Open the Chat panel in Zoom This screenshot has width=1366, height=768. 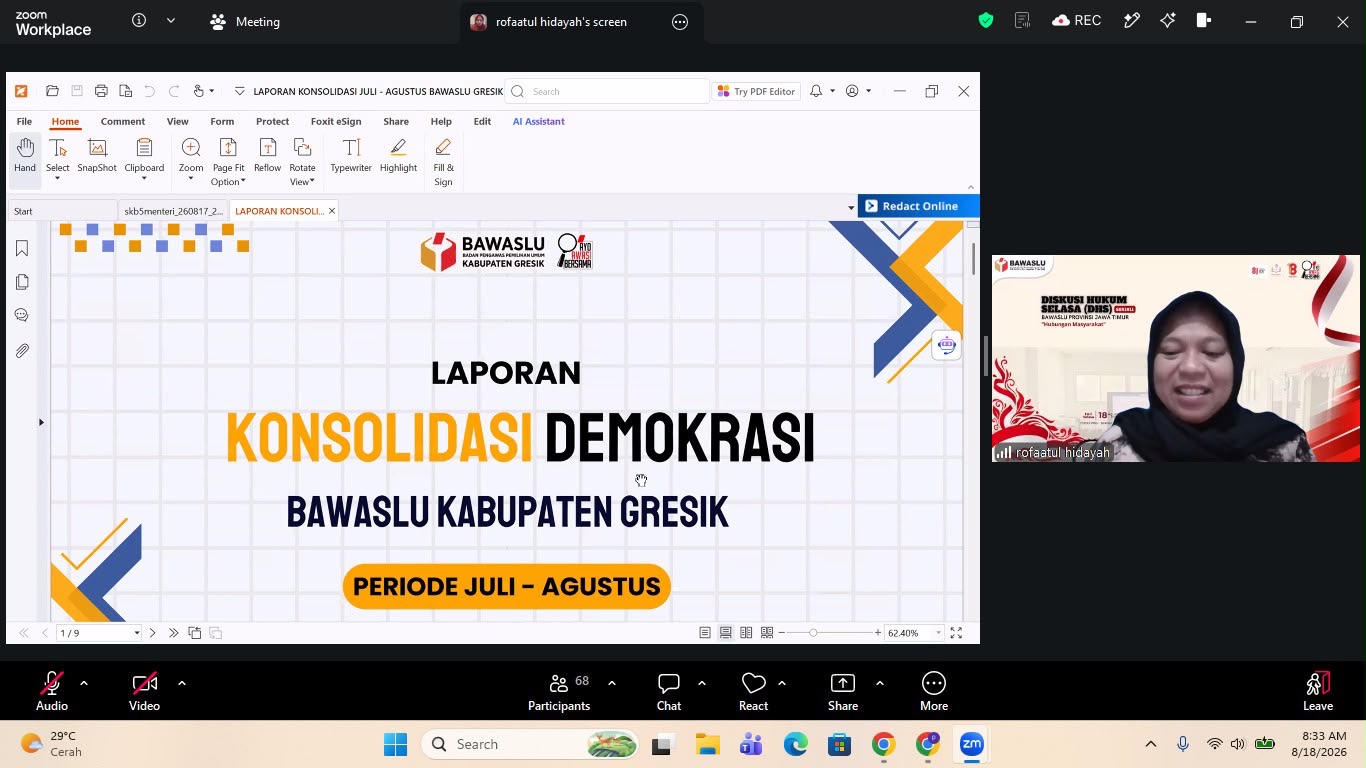pyautogui.click(x=669, y=691)
